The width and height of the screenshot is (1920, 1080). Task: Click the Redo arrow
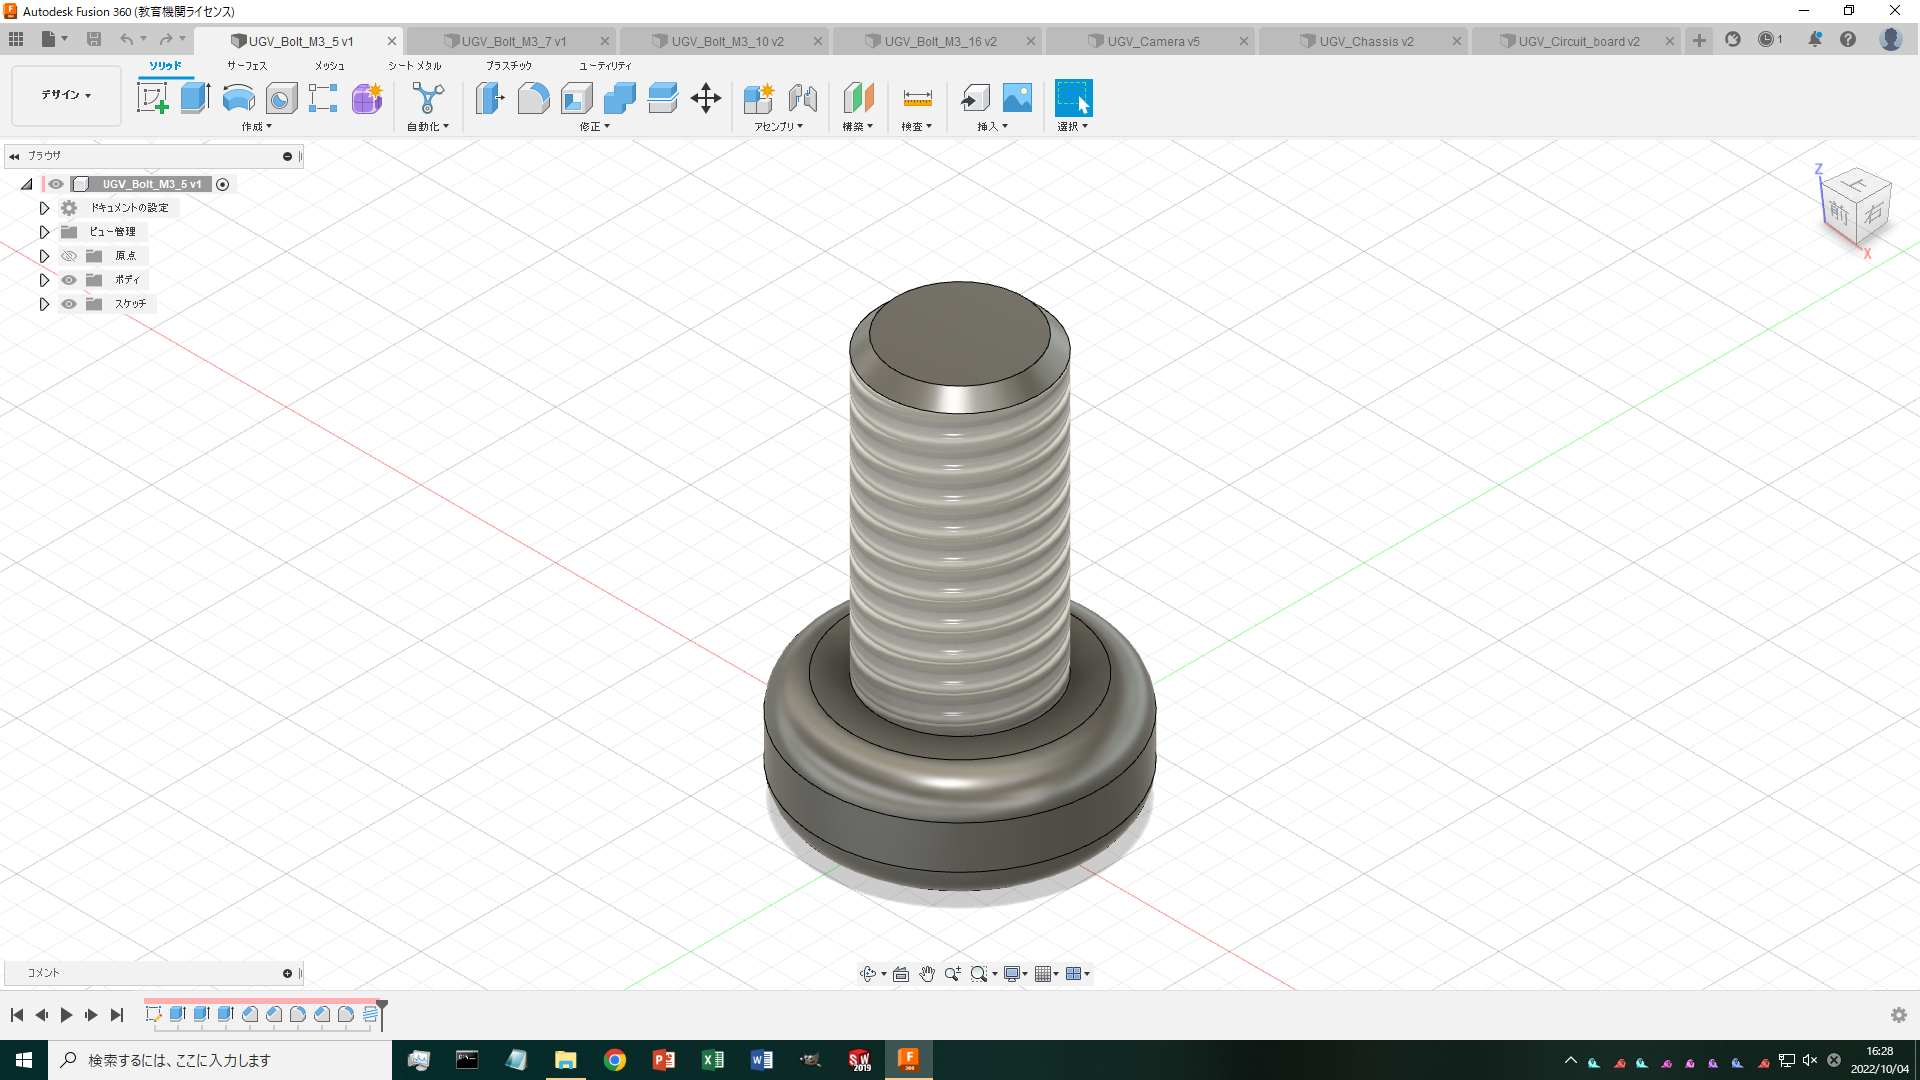(166, 39)
